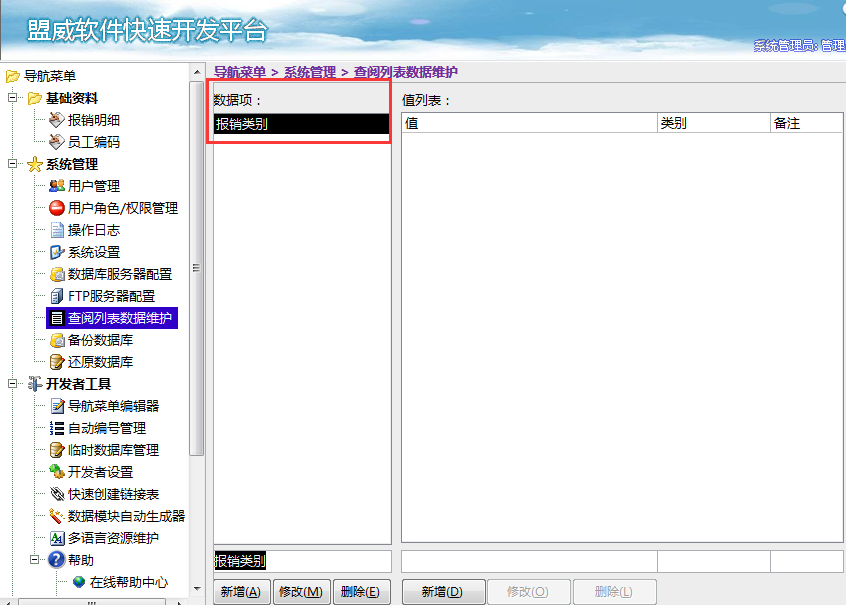Screen dimensions: 846x605
Task: Open 在线帮助中心 tree item
Action: pos(129,582)
